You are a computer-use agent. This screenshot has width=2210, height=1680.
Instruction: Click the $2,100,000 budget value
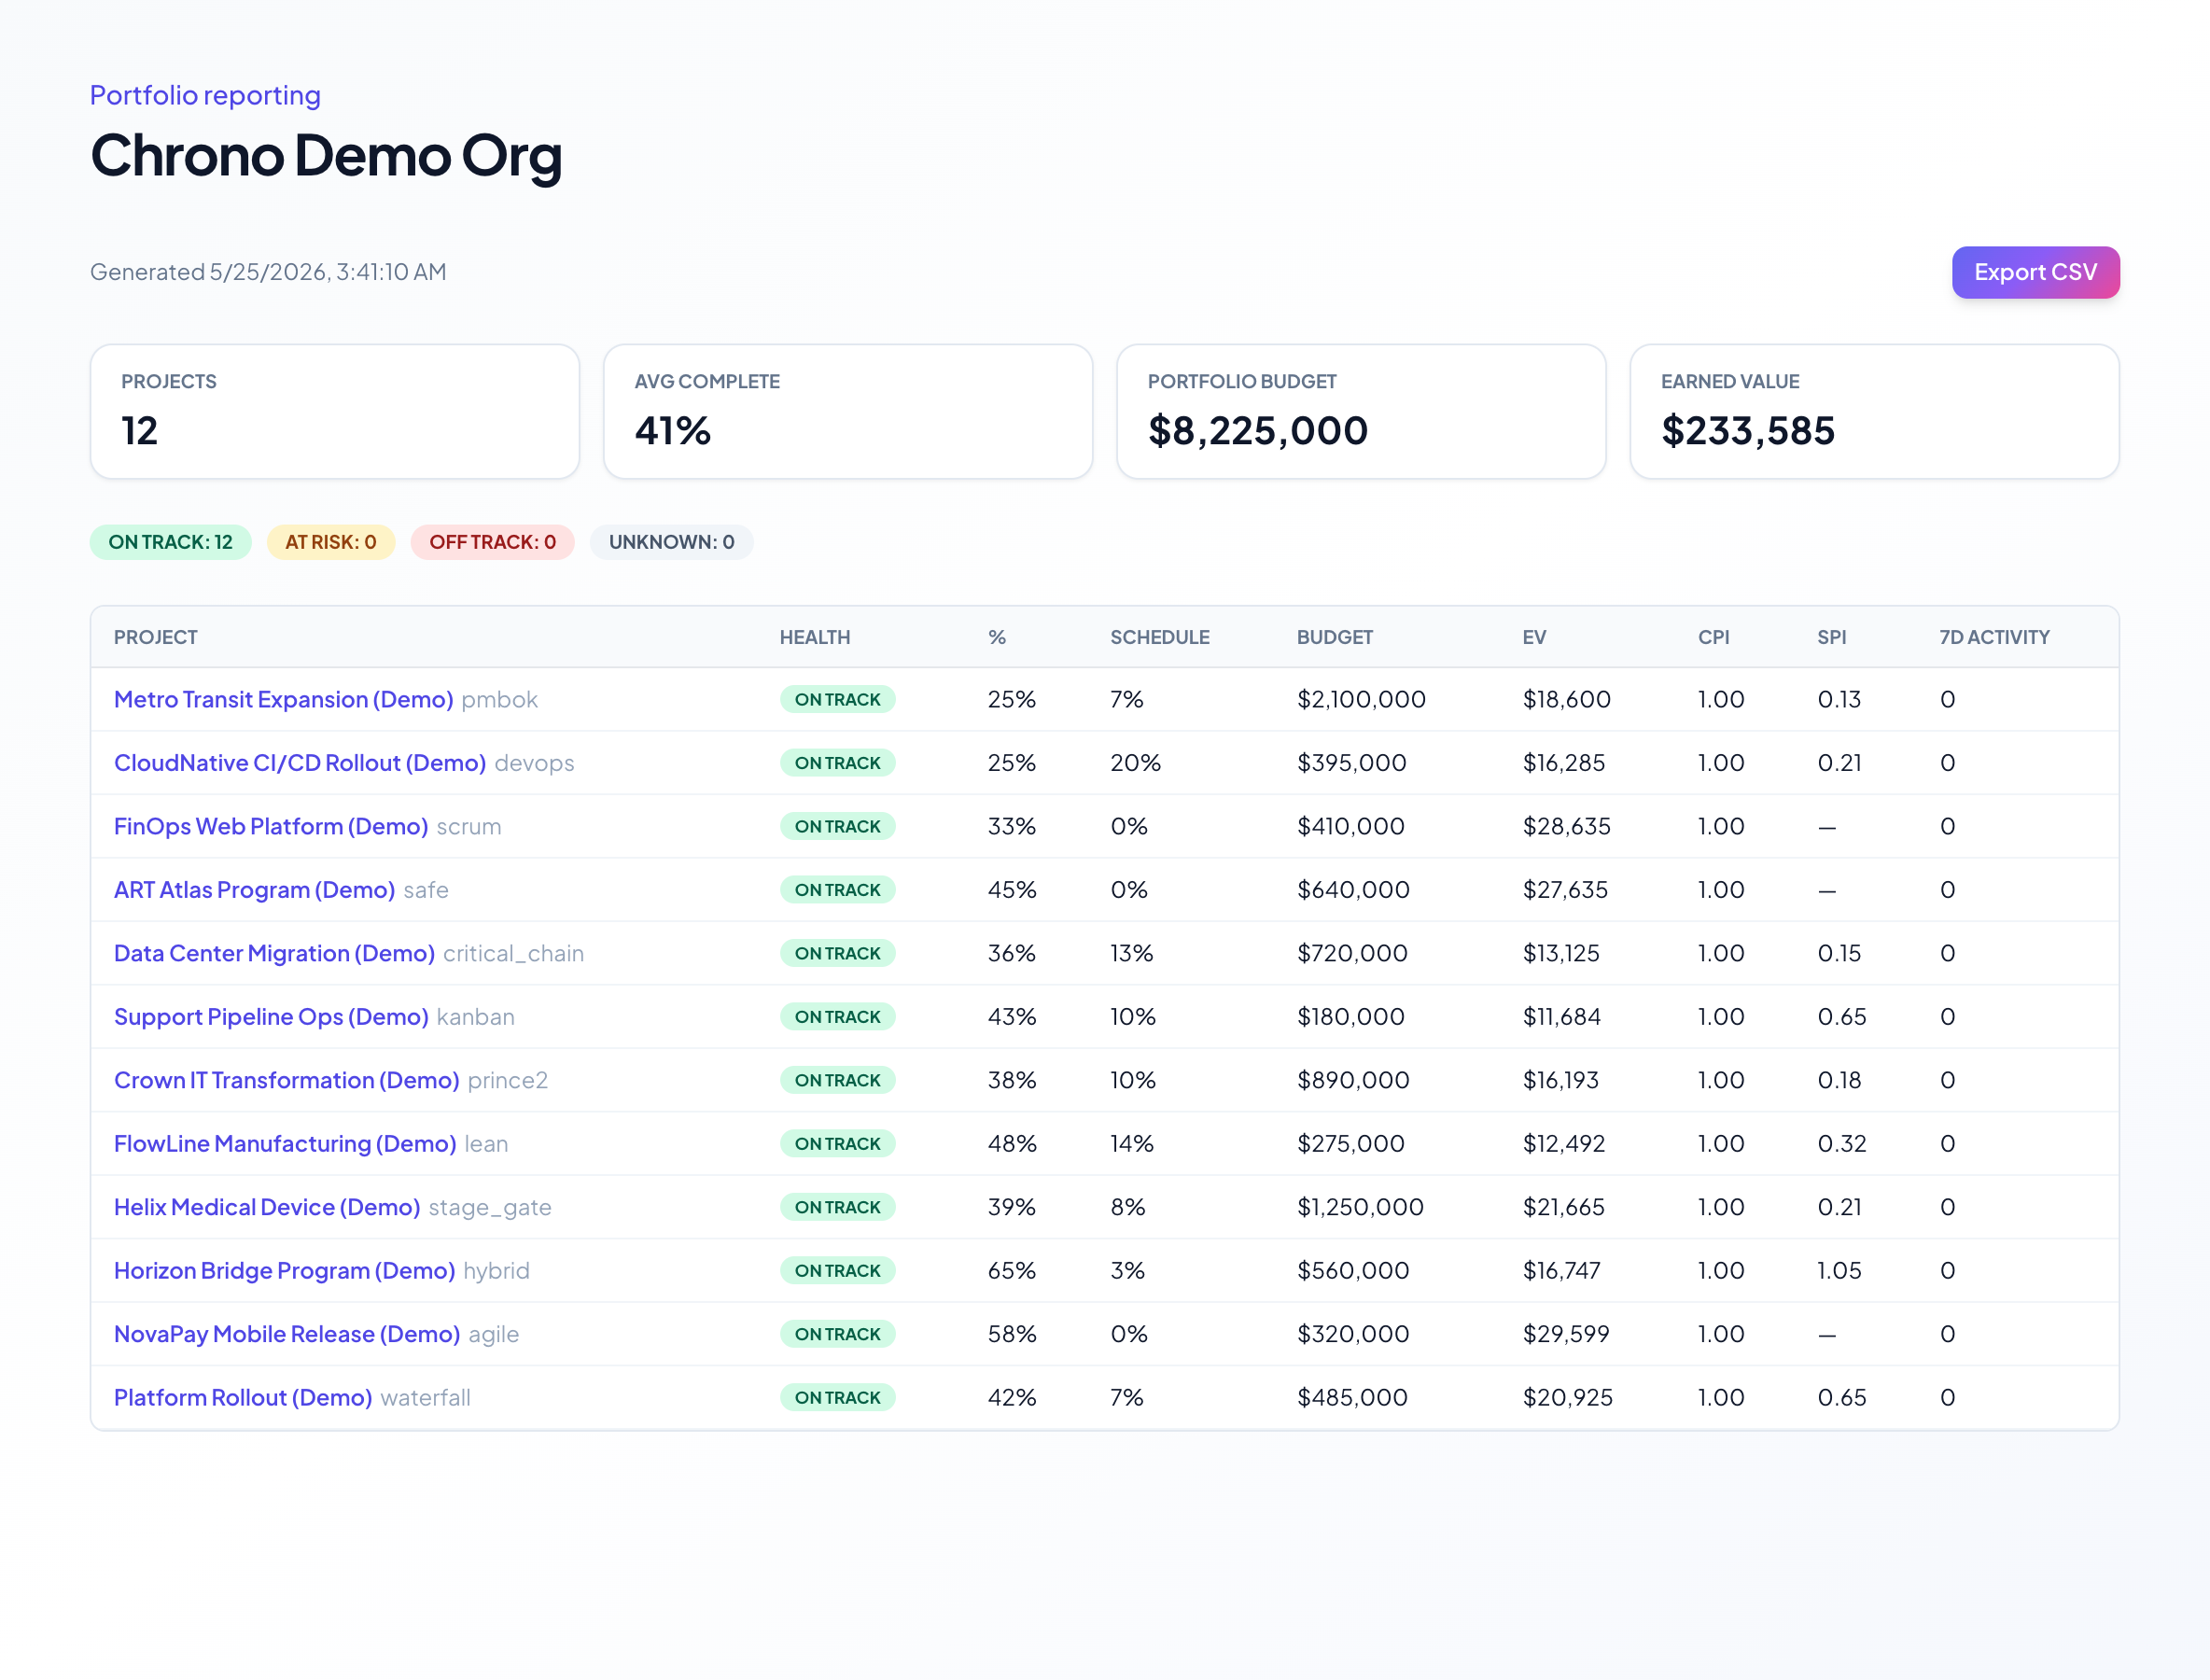(1361, 699)
